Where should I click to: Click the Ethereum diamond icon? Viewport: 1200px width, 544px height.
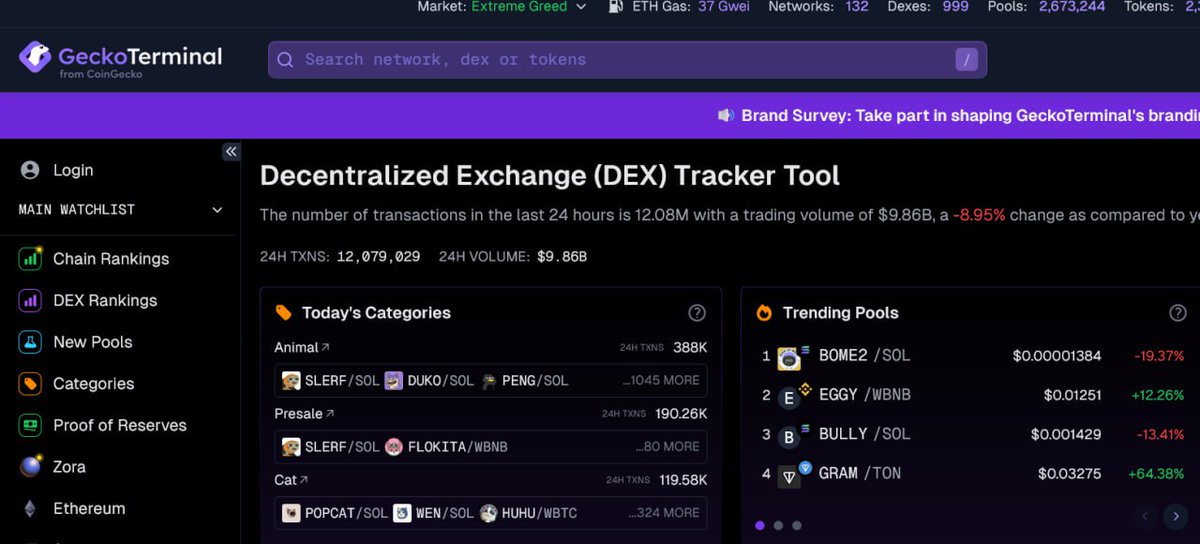tap(30, 509)
